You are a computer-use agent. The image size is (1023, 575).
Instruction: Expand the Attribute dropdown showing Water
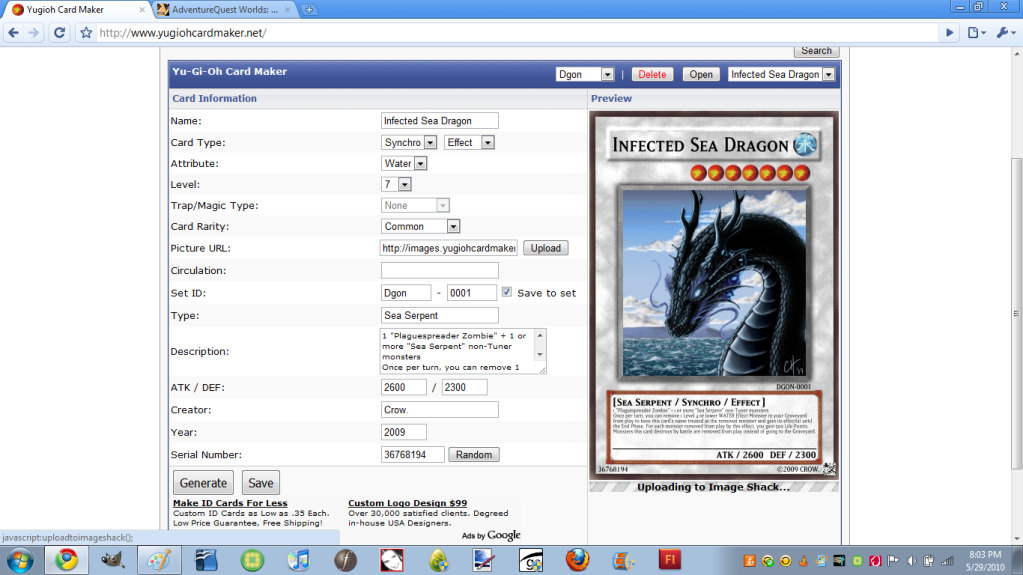404,163
